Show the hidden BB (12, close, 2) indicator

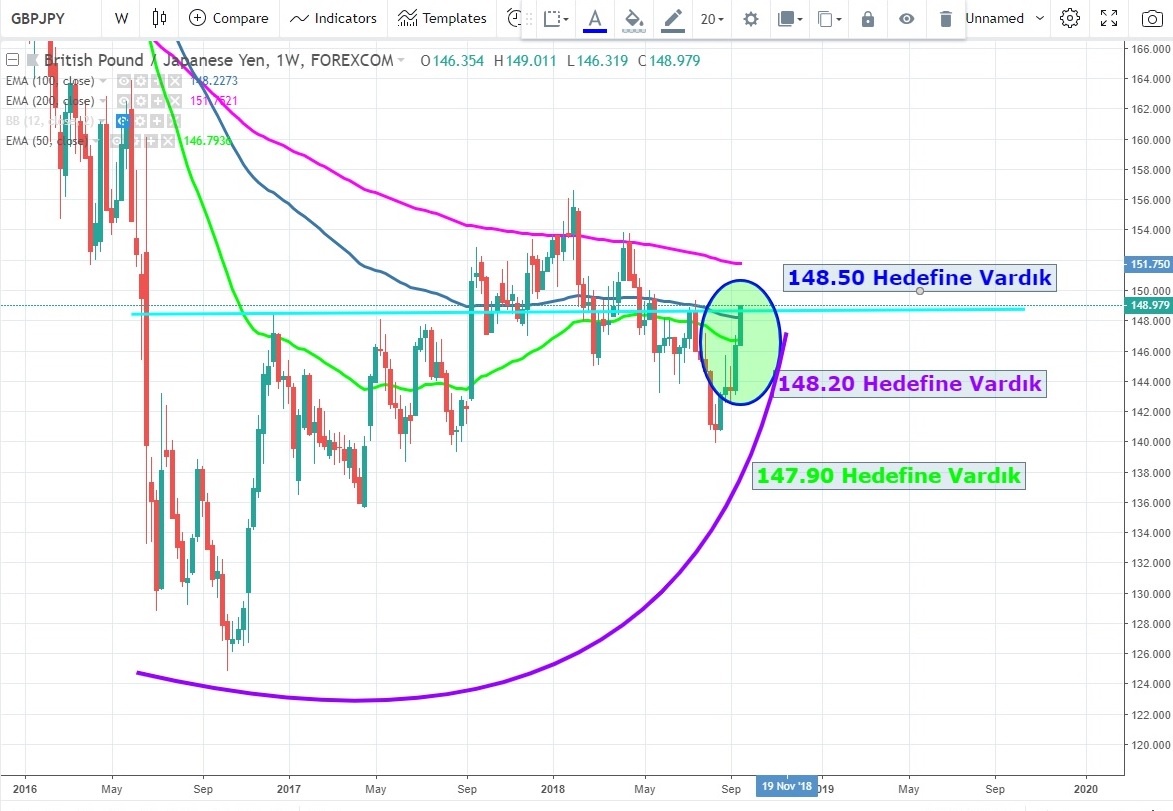[124, 121]
